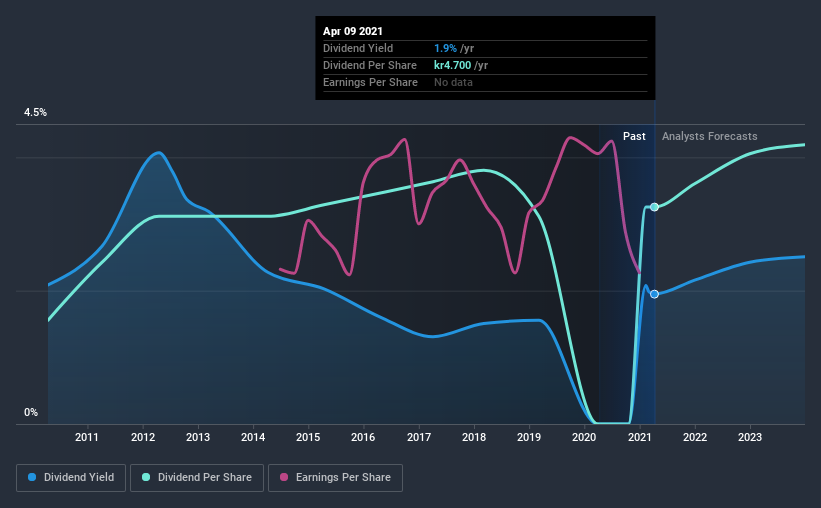This screenshot has height=508, width=821.
Task: Click the 2013 x-axis label
Action: click(198, 437)
